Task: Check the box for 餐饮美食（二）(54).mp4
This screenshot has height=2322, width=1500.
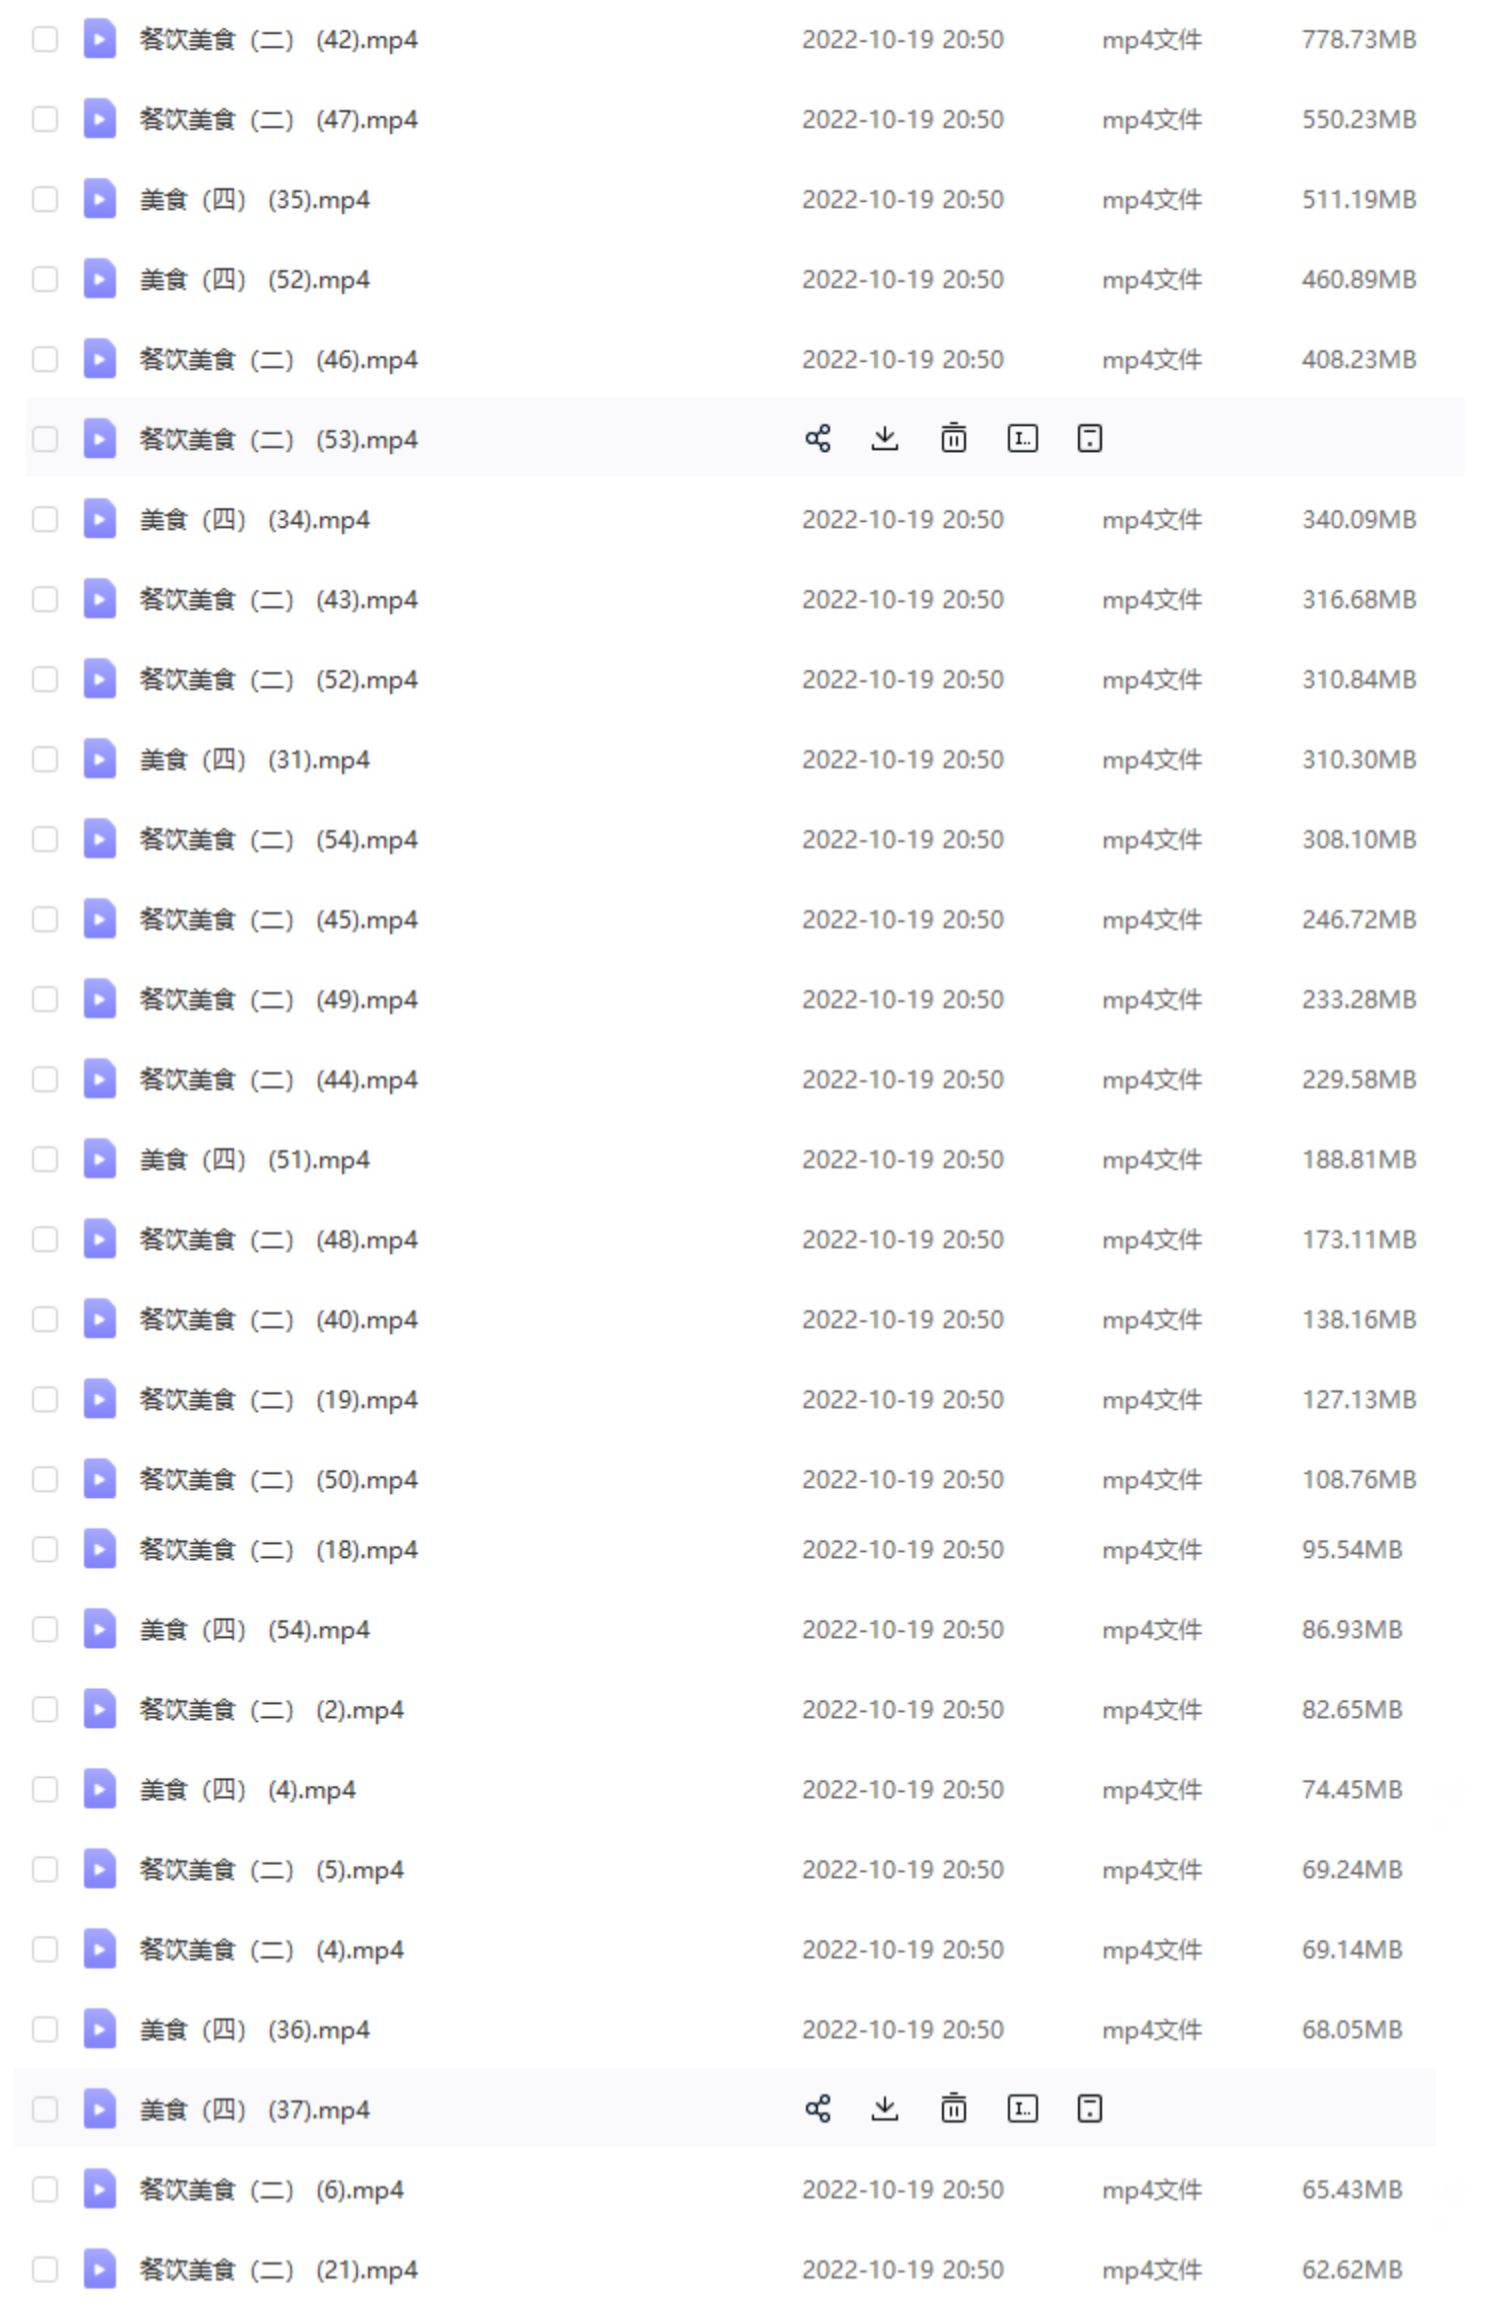Action: tap(45, 839)
